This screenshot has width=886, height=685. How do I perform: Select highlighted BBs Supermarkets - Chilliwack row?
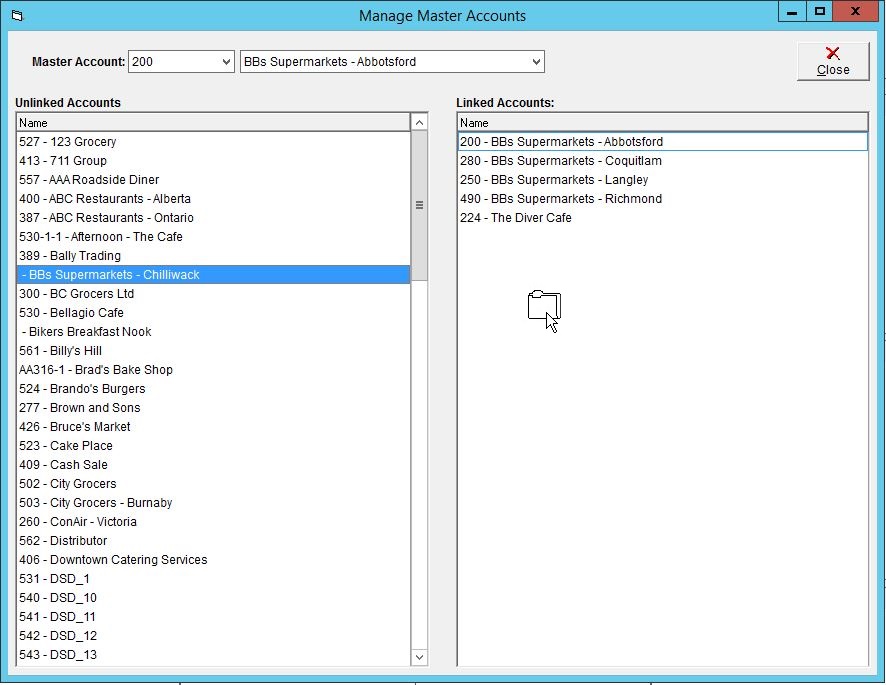pos(213,275)
